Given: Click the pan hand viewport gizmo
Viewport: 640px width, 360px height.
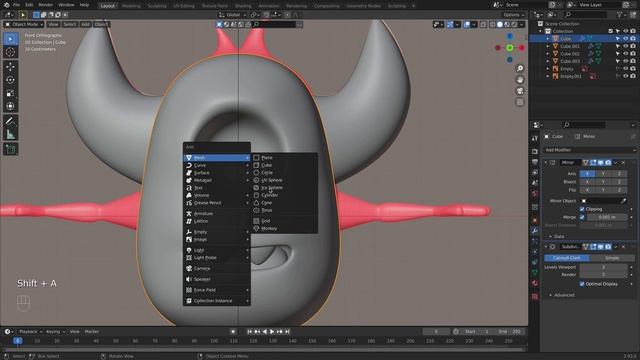Looking at the screenshot, I should (520, 80).
